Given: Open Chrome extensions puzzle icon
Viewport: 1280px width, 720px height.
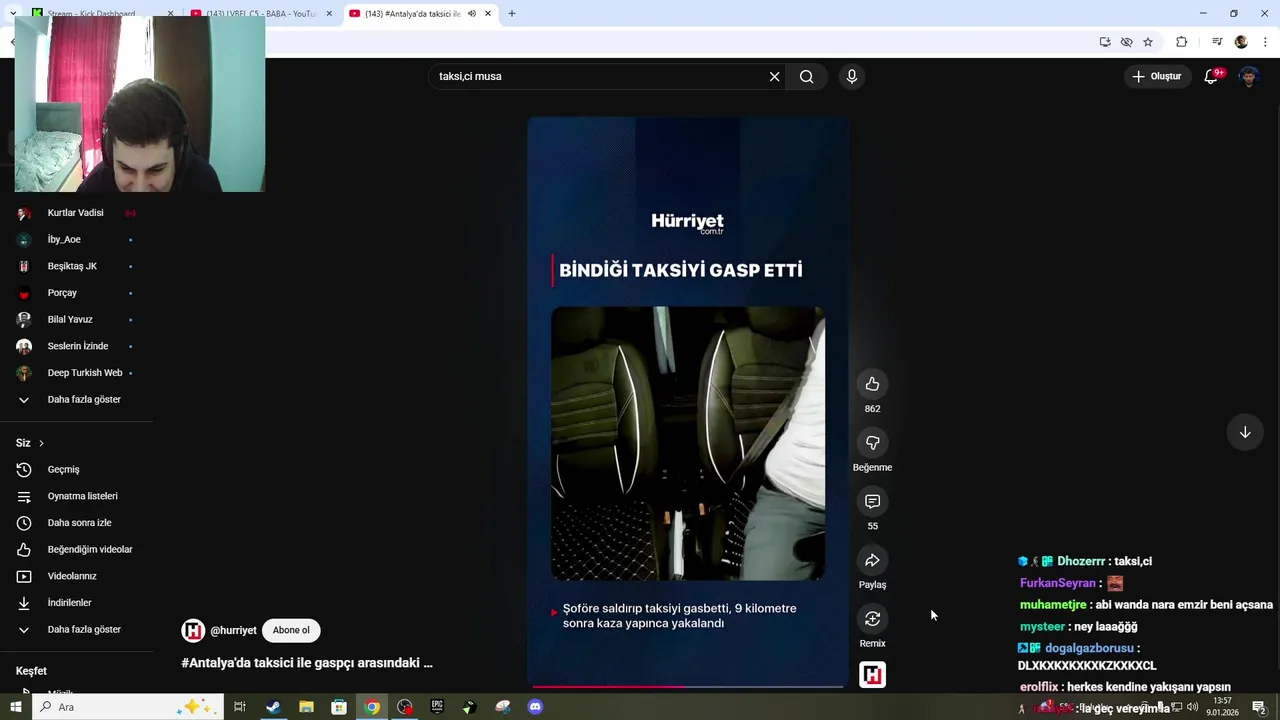Looking at the screenshot, I should 1182,42.
